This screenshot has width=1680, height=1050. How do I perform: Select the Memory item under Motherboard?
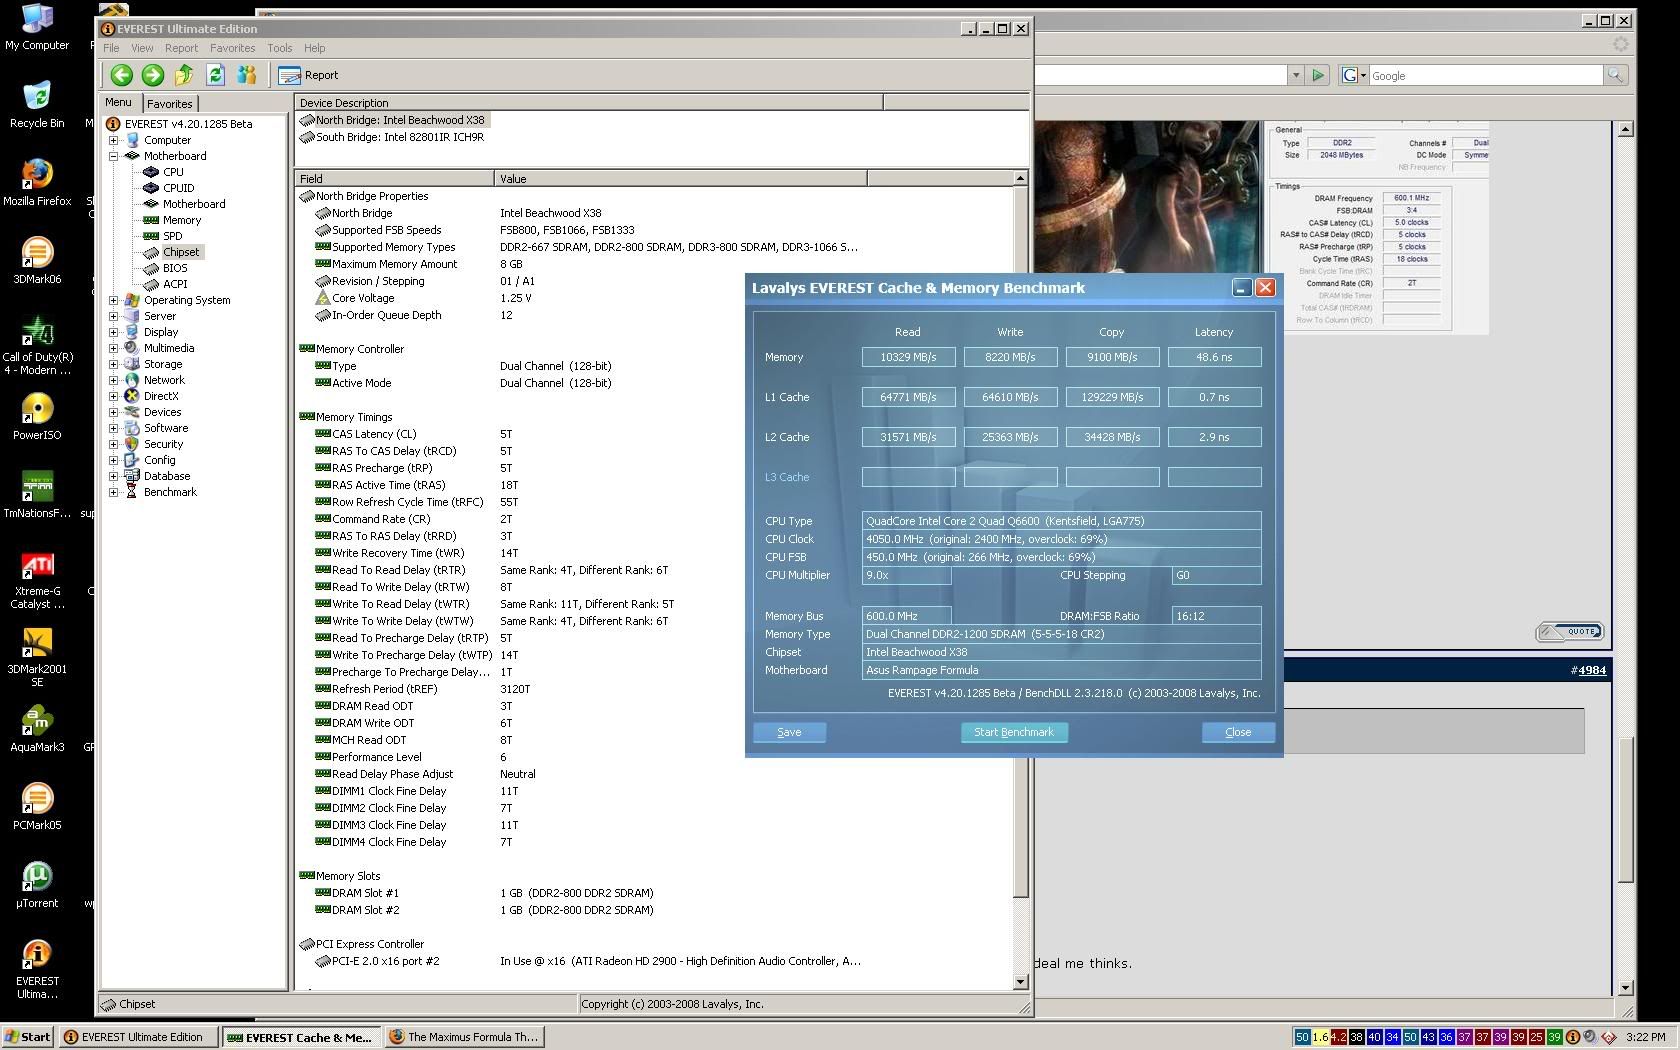click(182, 220)
